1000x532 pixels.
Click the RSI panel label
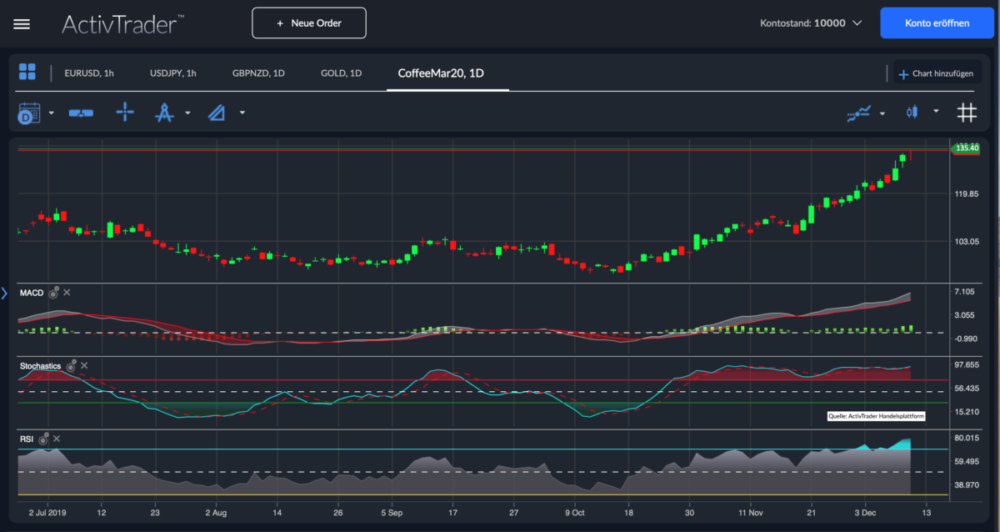point(26,439)
